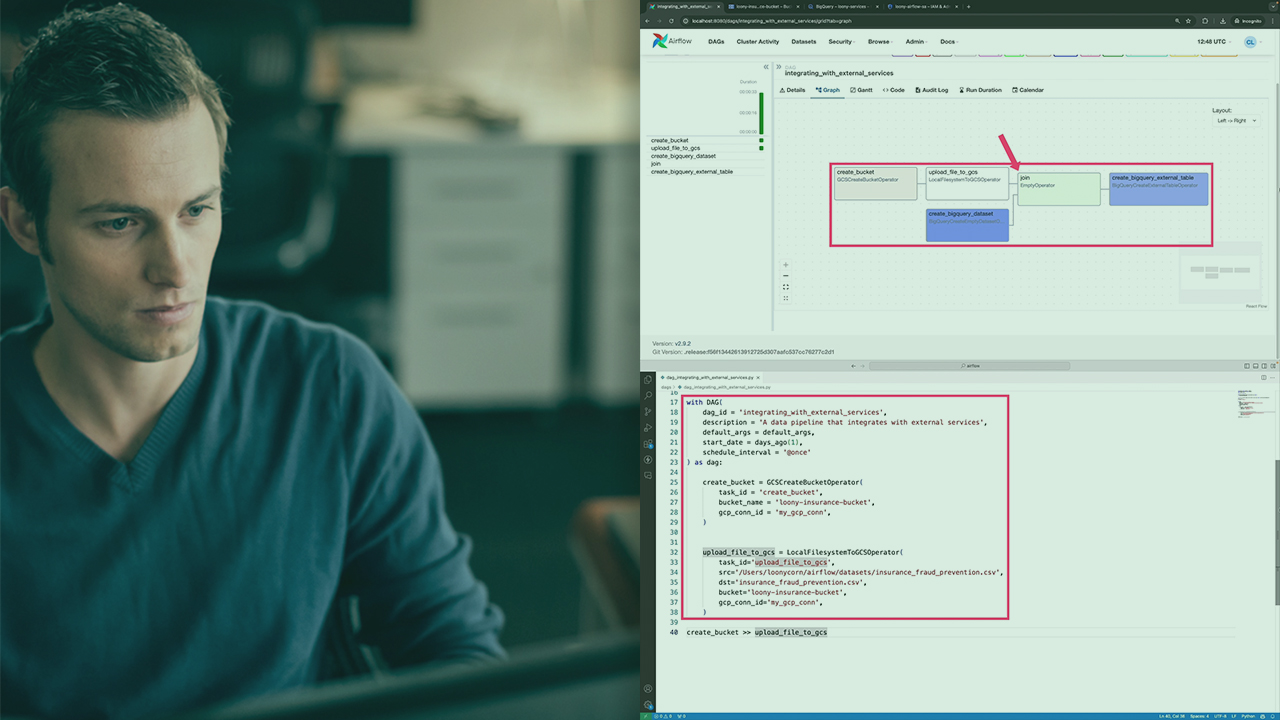Open Manage gear icon in VS Code
This screenshot has height=720, width=1280.
click(x=648, y=704)
